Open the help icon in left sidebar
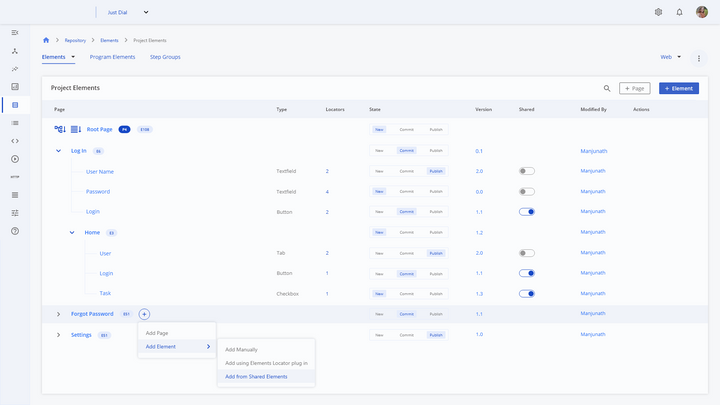This screenshot has height=405, width=720. [x=15, y=231]
